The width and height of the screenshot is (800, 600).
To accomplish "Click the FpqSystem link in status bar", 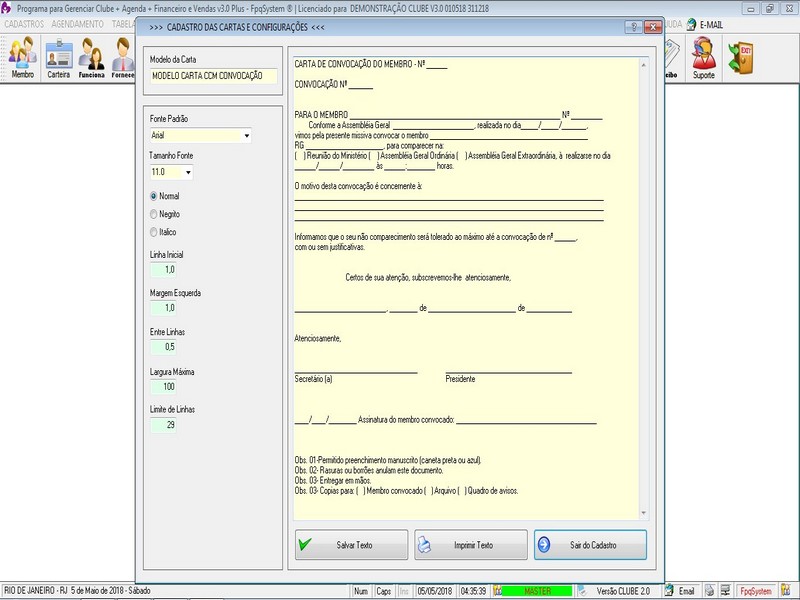I will [756, 591].
